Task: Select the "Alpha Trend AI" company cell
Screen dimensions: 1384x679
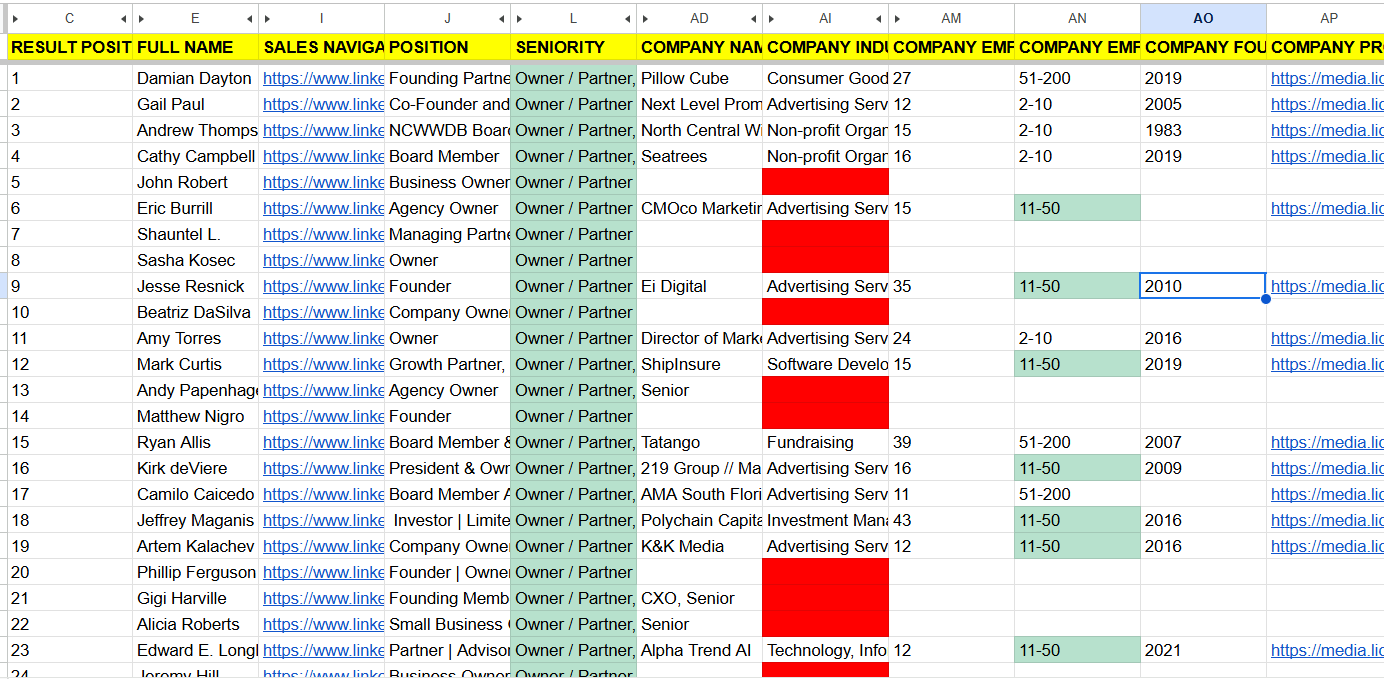Action: (699, 650)
